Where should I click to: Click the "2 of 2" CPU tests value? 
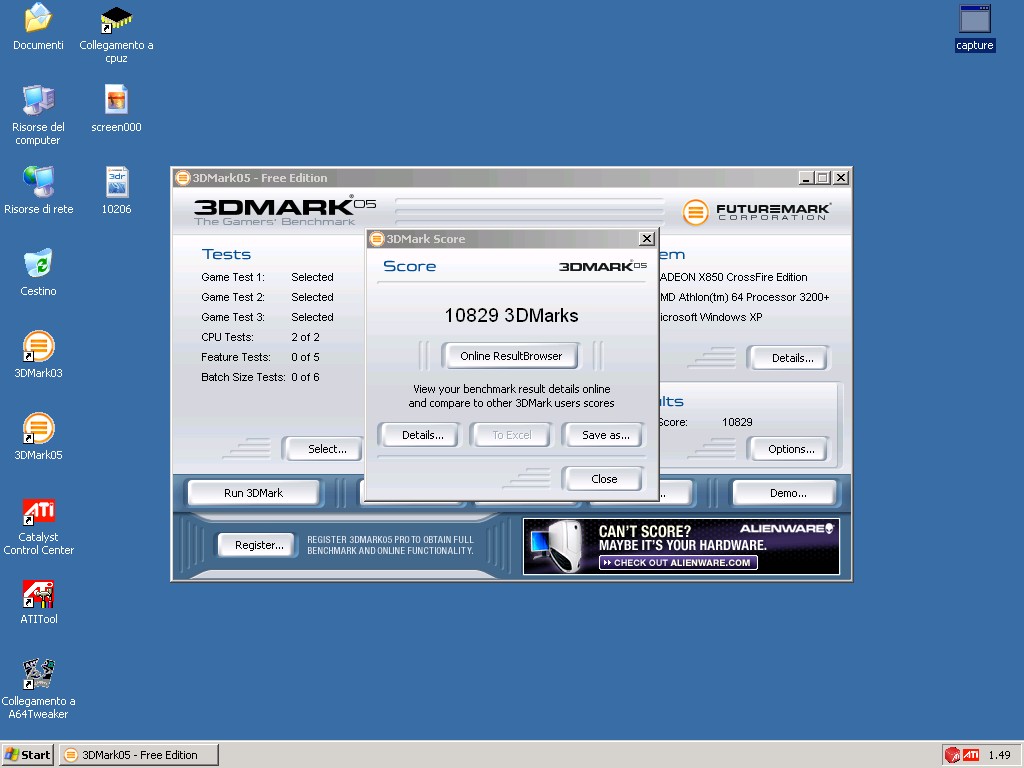point(305,337)
